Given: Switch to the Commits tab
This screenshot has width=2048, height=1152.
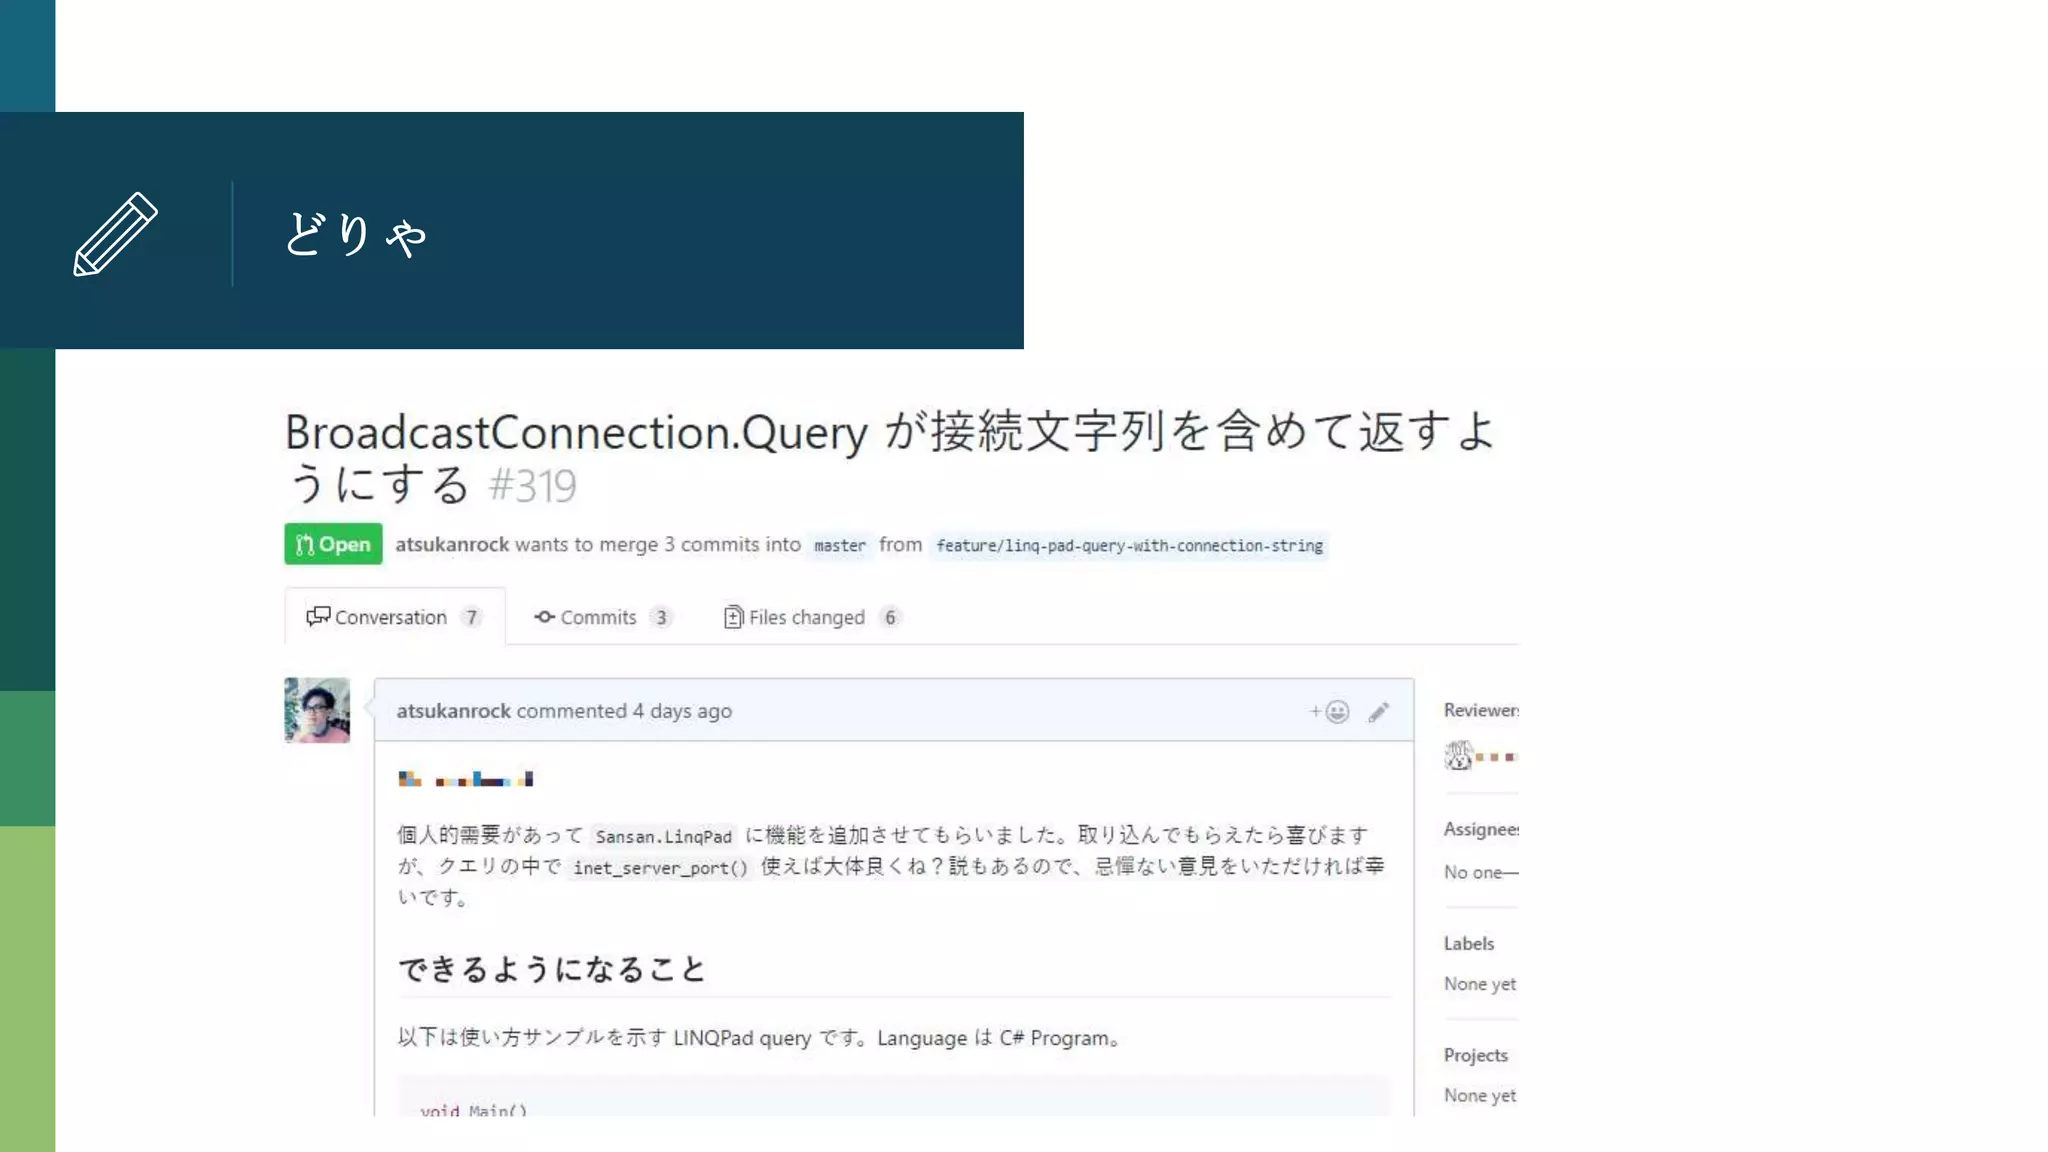Looking at the screenshot, I should [x=598, y=617].
